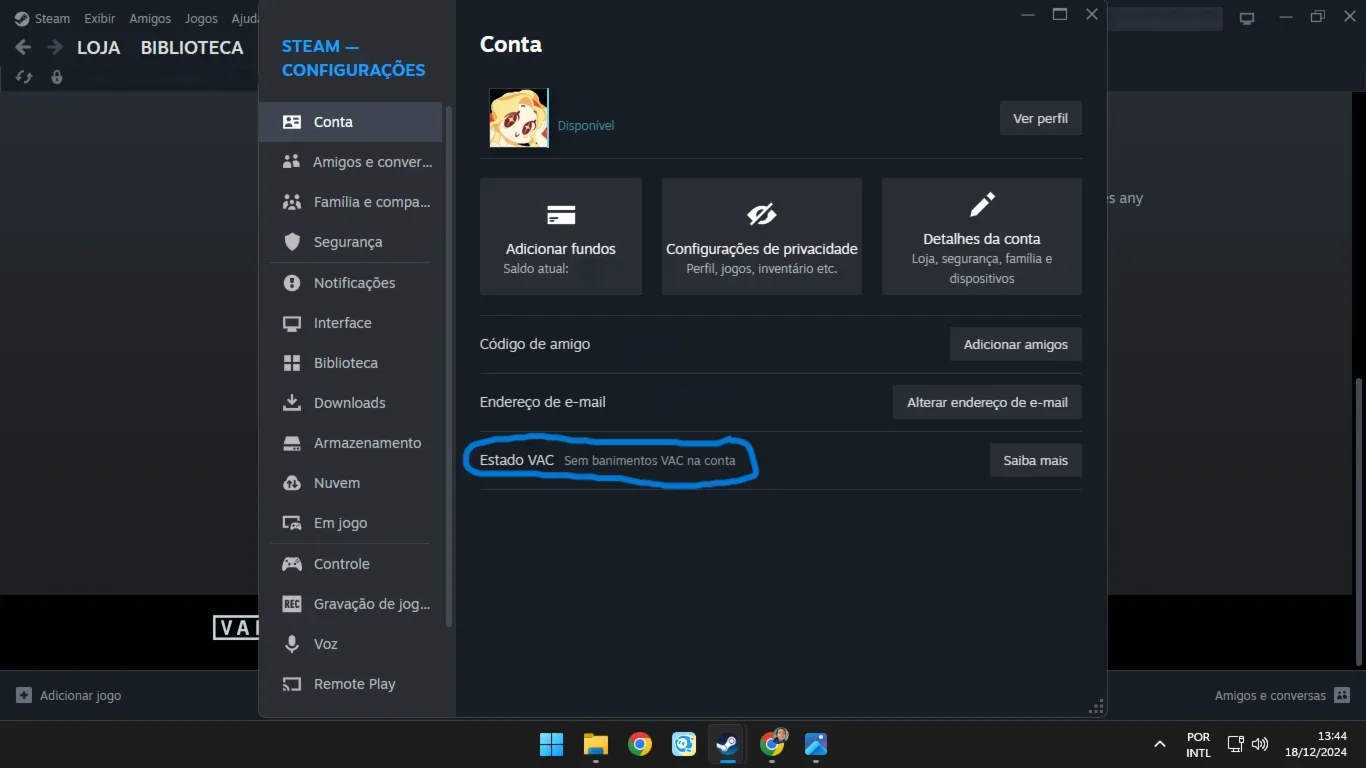Click the Steam icon in the taskbar
The height and width of the screenshot is (768, 1366).
[x=728, y=744]
